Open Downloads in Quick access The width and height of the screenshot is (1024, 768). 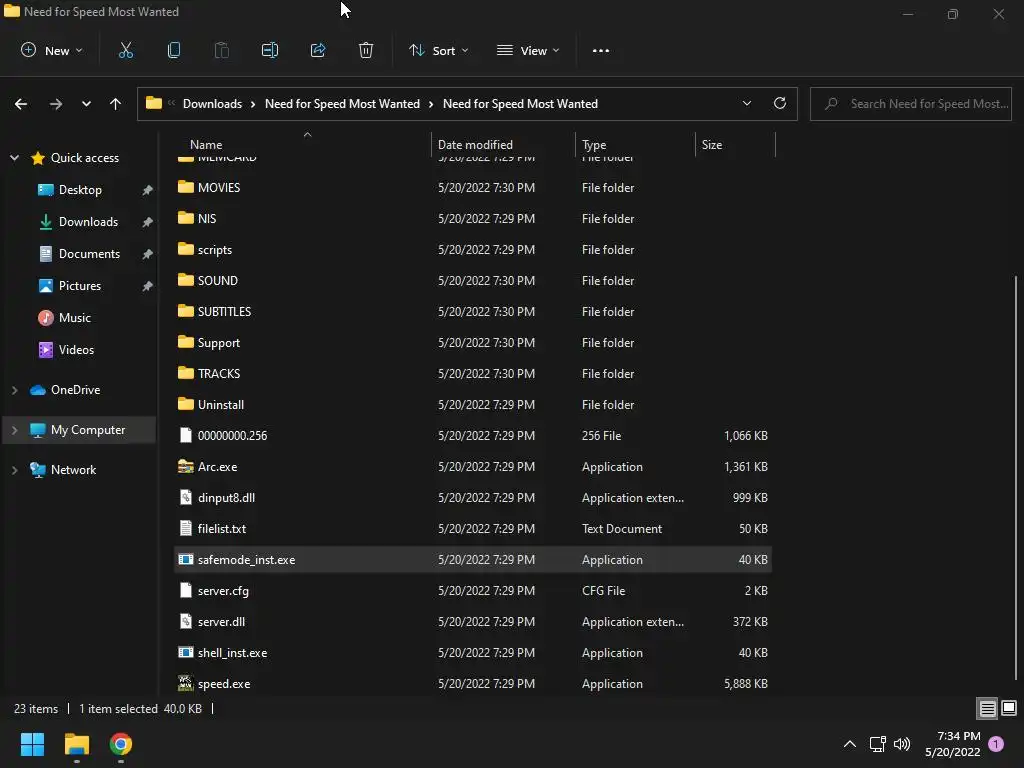coord(88,221)
